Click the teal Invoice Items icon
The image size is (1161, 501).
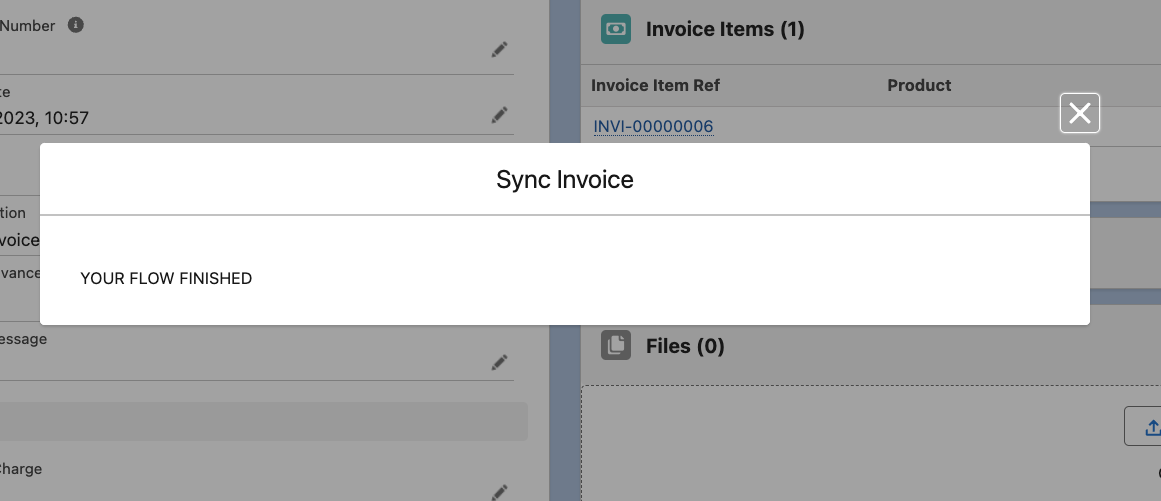616,29
